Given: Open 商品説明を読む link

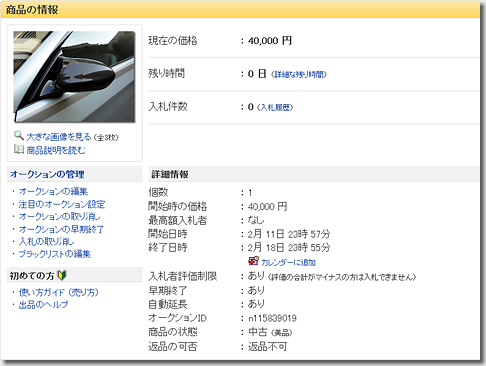Looking at the screenshot, I should click(56, 150).
